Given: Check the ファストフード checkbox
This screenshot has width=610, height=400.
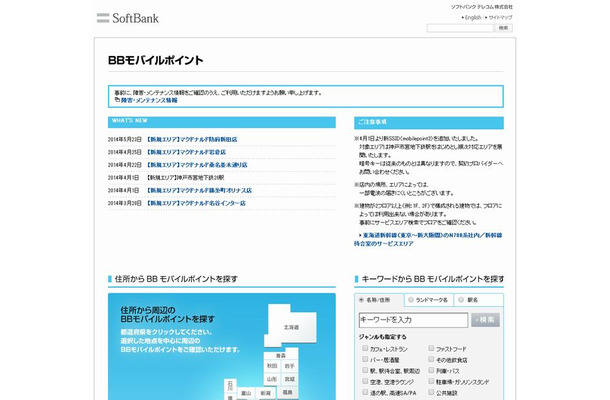Looking at the screenshot, I should point(431,348).
